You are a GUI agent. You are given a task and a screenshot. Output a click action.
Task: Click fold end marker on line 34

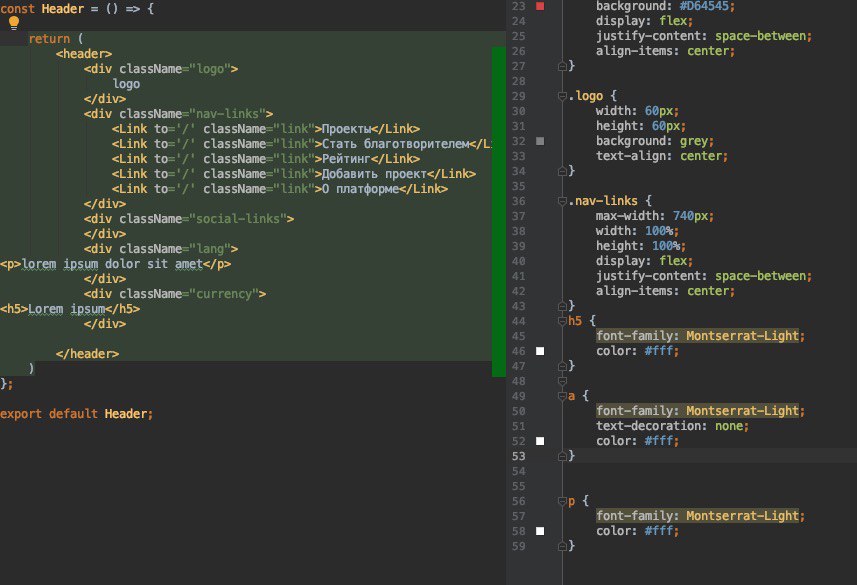(562, 171)
